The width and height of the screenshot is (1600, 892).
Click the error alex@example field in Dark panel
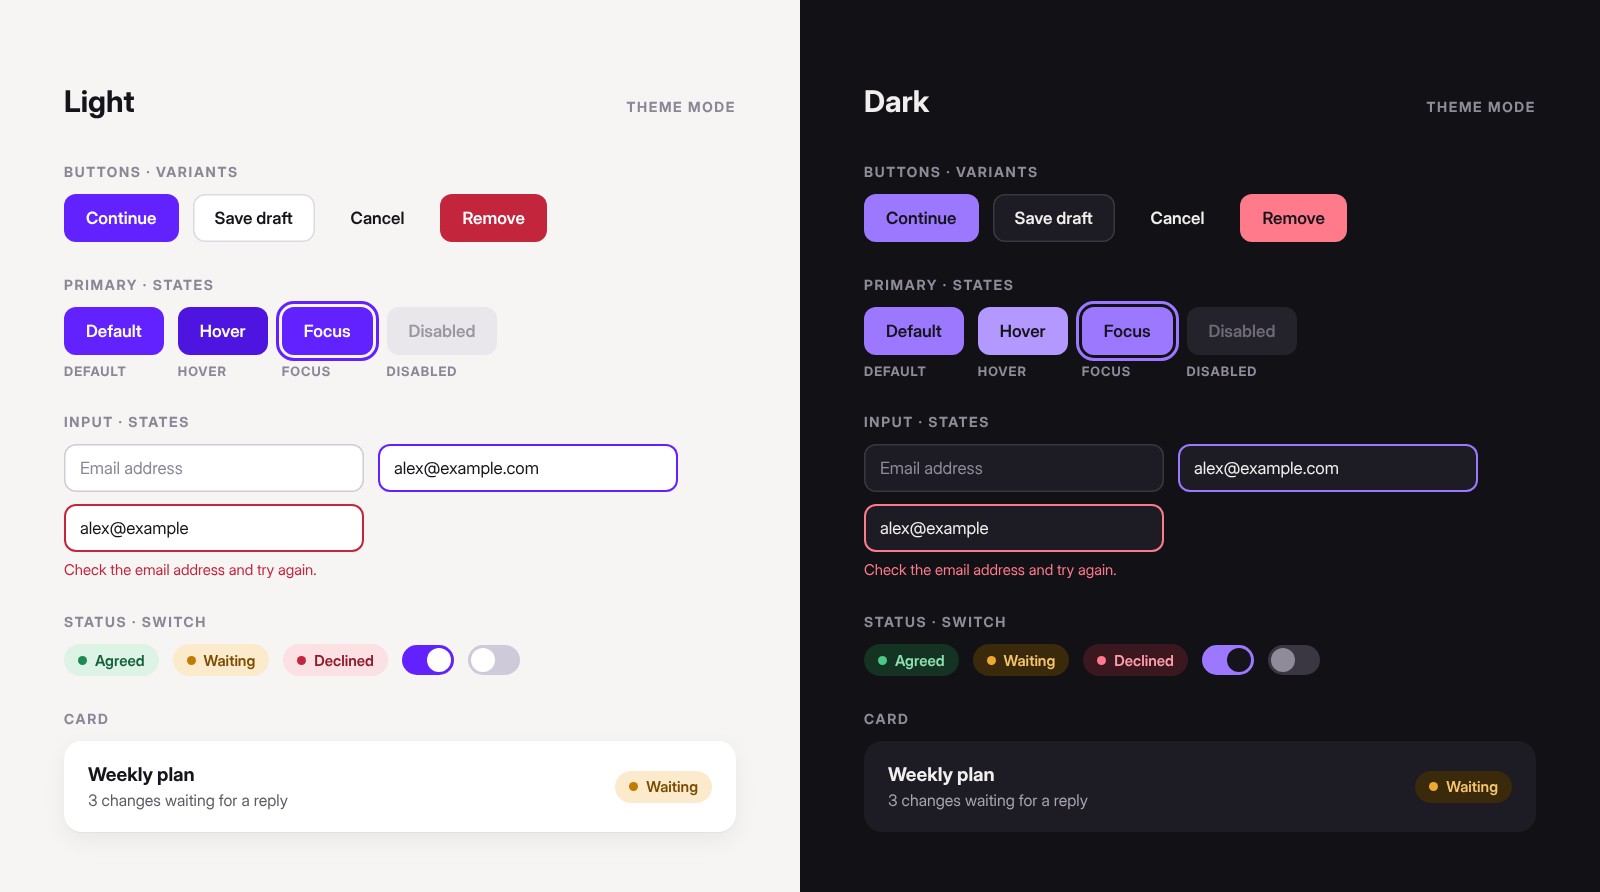click(1014, 528)
